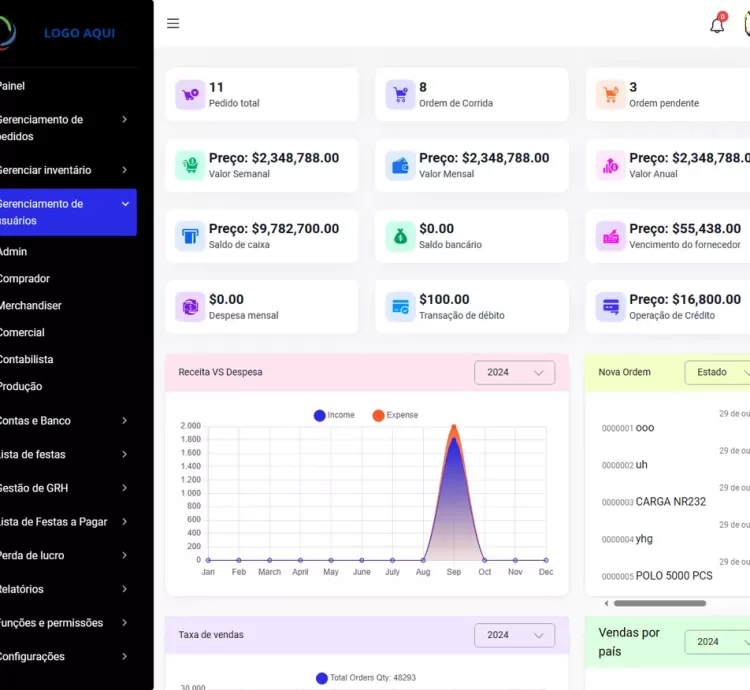Screen dimensions: 750x690
Task: Select Contabilista from the sidebar
Action: [26, 359]
